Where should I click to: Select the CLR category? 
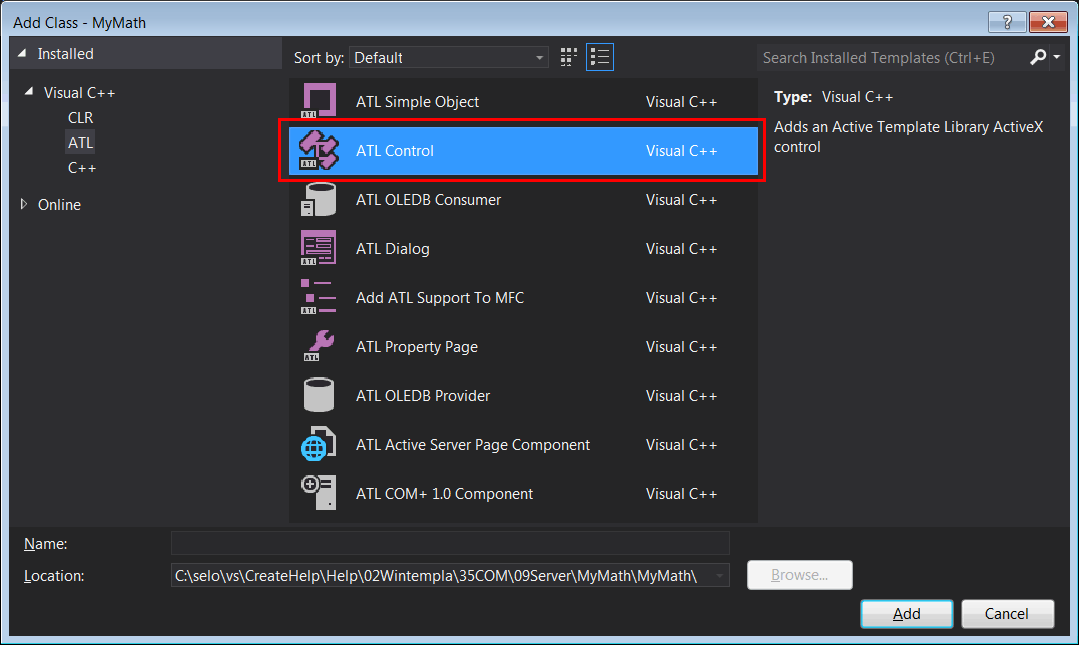(81, 118)
